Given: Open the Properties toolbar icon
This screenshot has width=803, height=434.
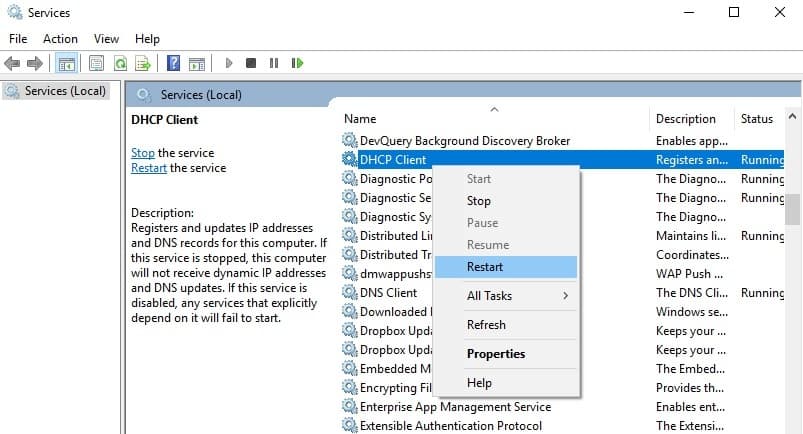Looking at the screenshot, I should click(x=96, y=64).
